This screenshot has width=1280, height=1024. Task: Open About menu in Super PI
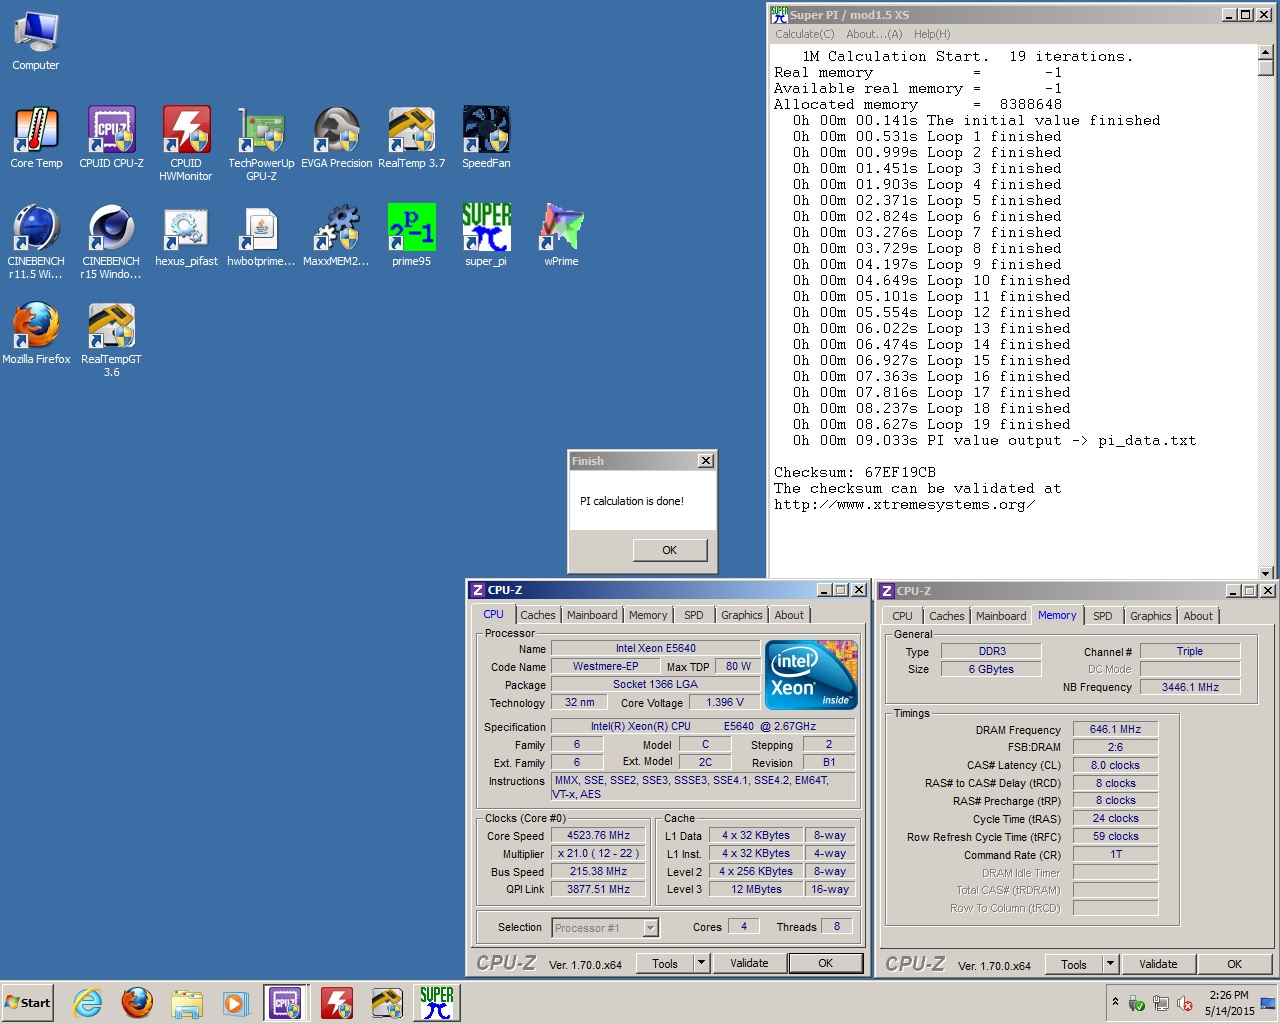click(874, 34)
